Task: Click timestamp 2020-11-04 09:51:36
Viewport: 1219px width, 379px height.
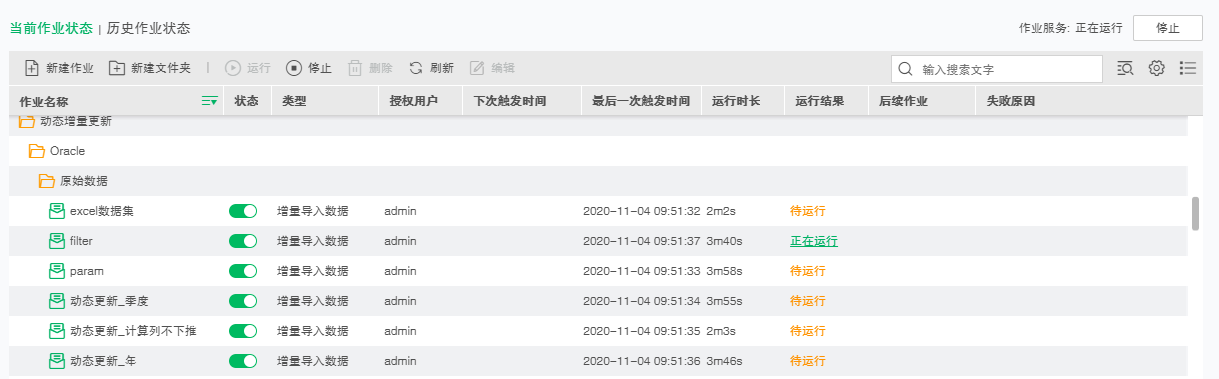Action: pyautogui.click(x=642, y=361)
